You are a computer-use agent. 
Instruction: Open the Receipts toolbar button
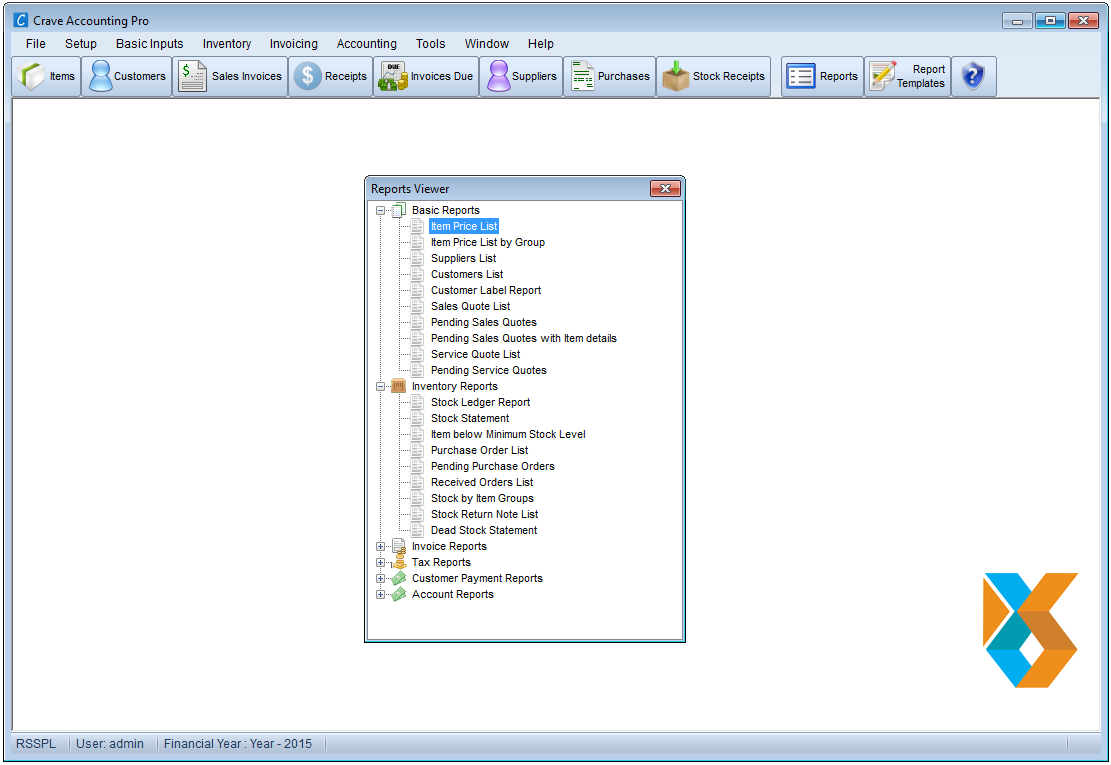point(331,76)
